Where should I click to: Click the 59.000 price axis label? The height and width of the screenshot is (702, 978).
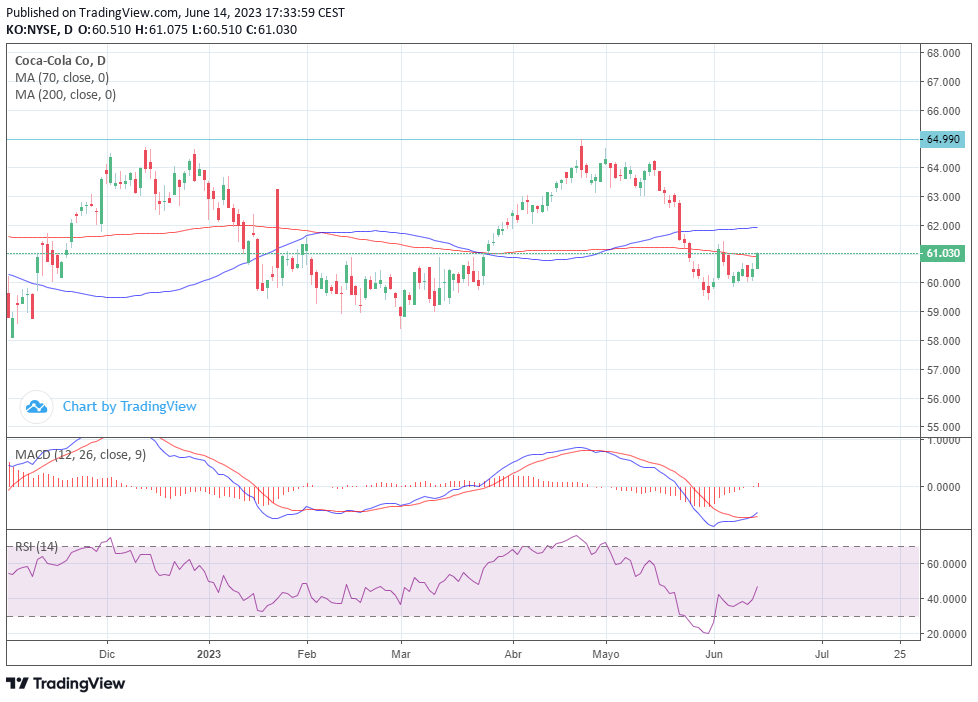click(943, 312)
